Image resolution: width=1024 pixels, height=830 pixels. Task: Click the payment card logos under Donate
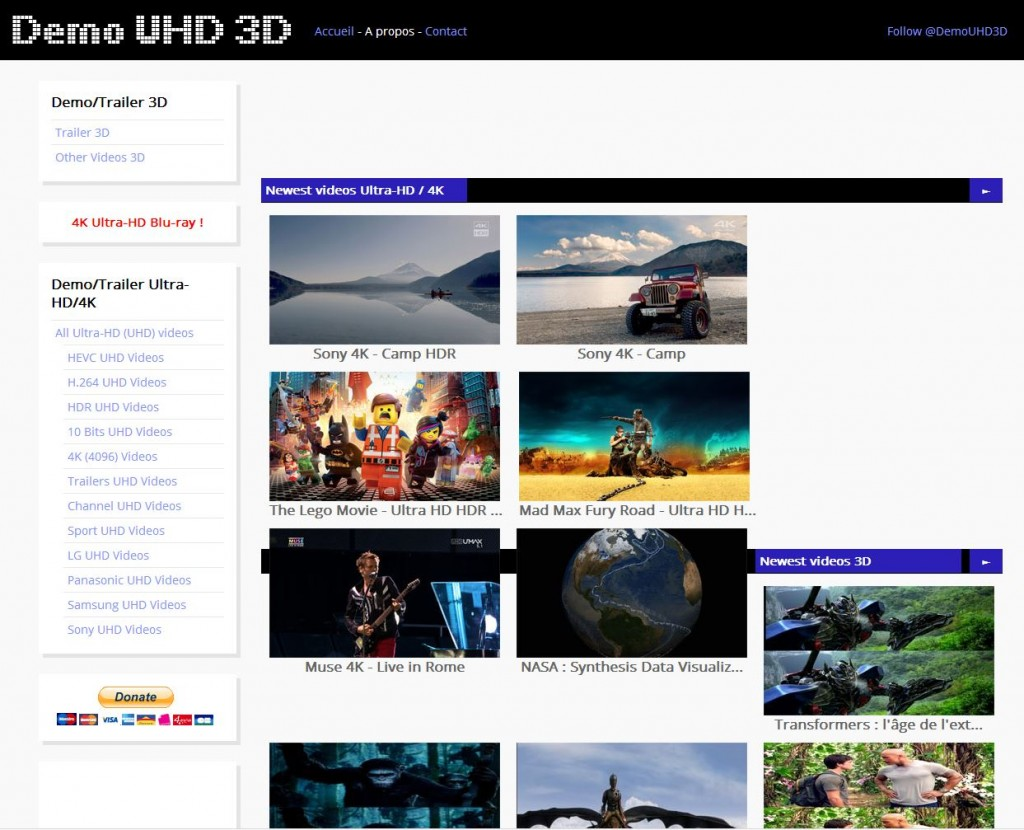135,720
